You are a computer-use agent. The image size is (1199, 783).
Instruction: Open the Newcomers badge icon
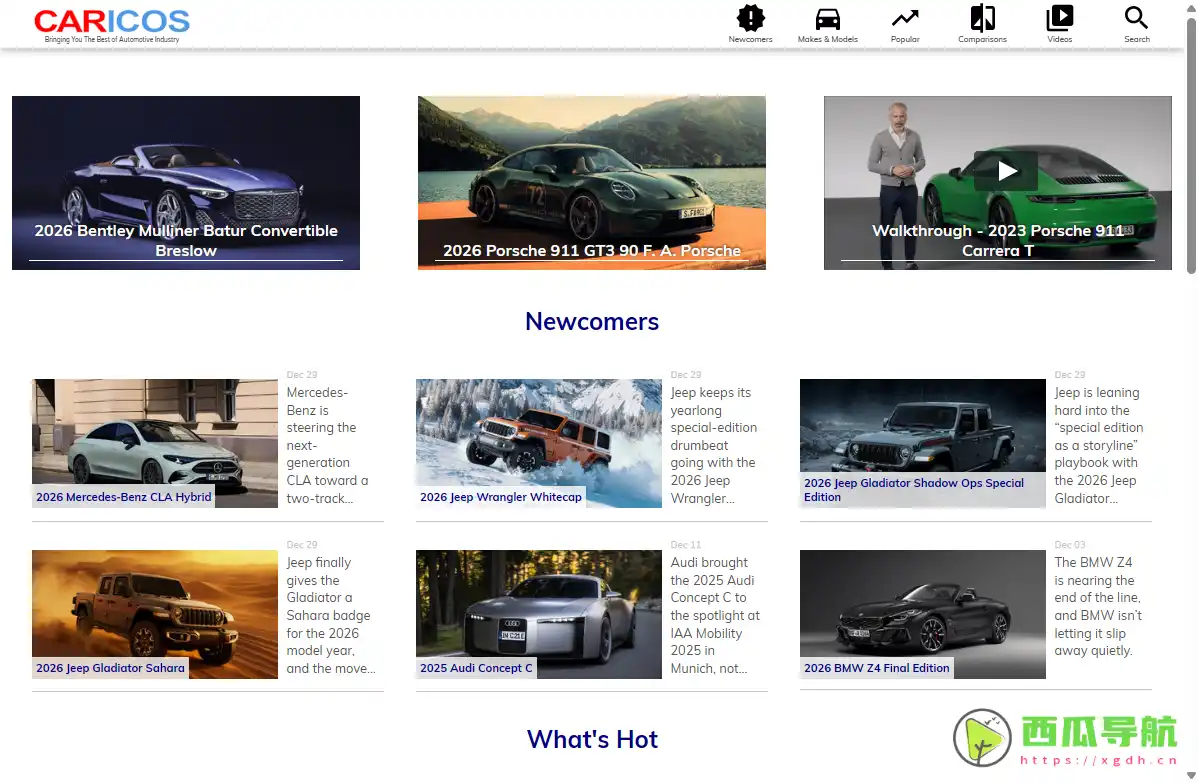tap(750, 19)
